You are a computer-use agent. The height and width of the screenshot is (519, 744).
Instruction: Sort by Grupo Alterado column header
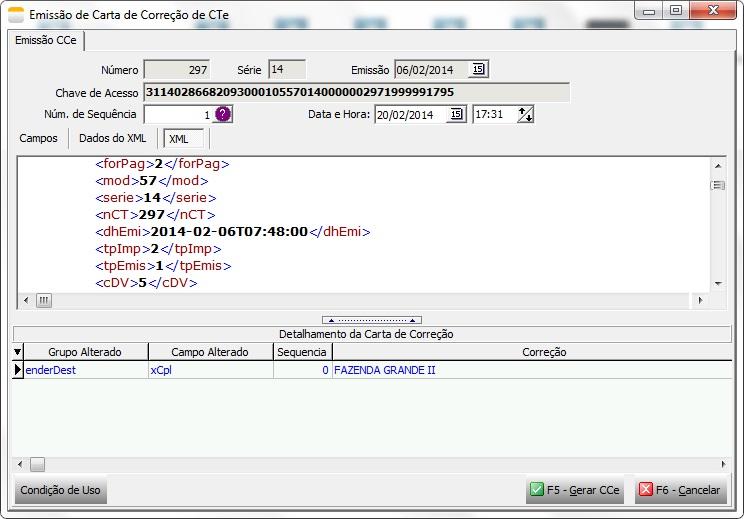[85, 352]
